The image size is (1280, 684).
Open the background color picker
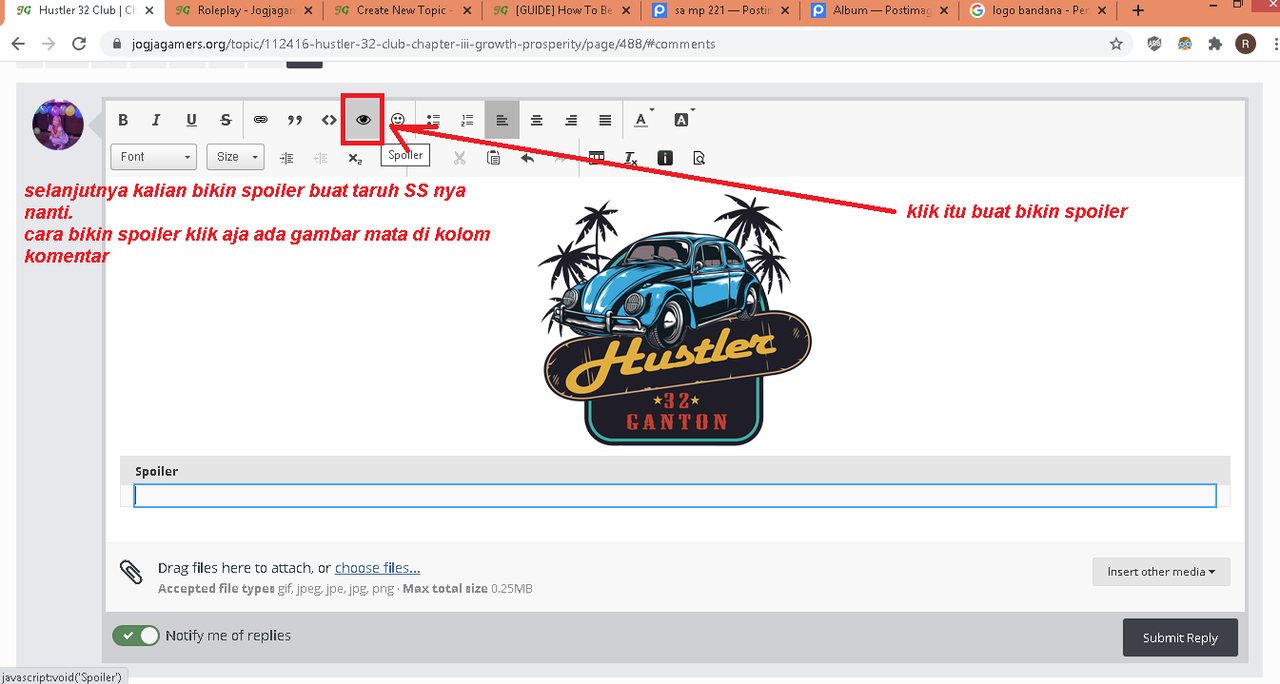click(683, 120)
